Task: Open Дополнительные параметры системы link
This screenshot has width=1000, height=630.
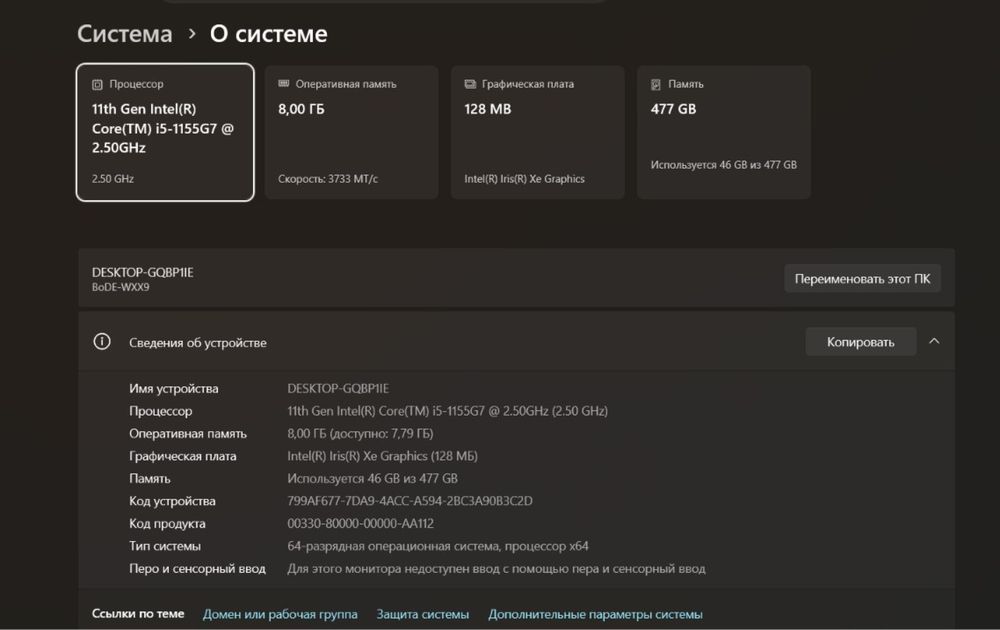Action: point(595,614)
